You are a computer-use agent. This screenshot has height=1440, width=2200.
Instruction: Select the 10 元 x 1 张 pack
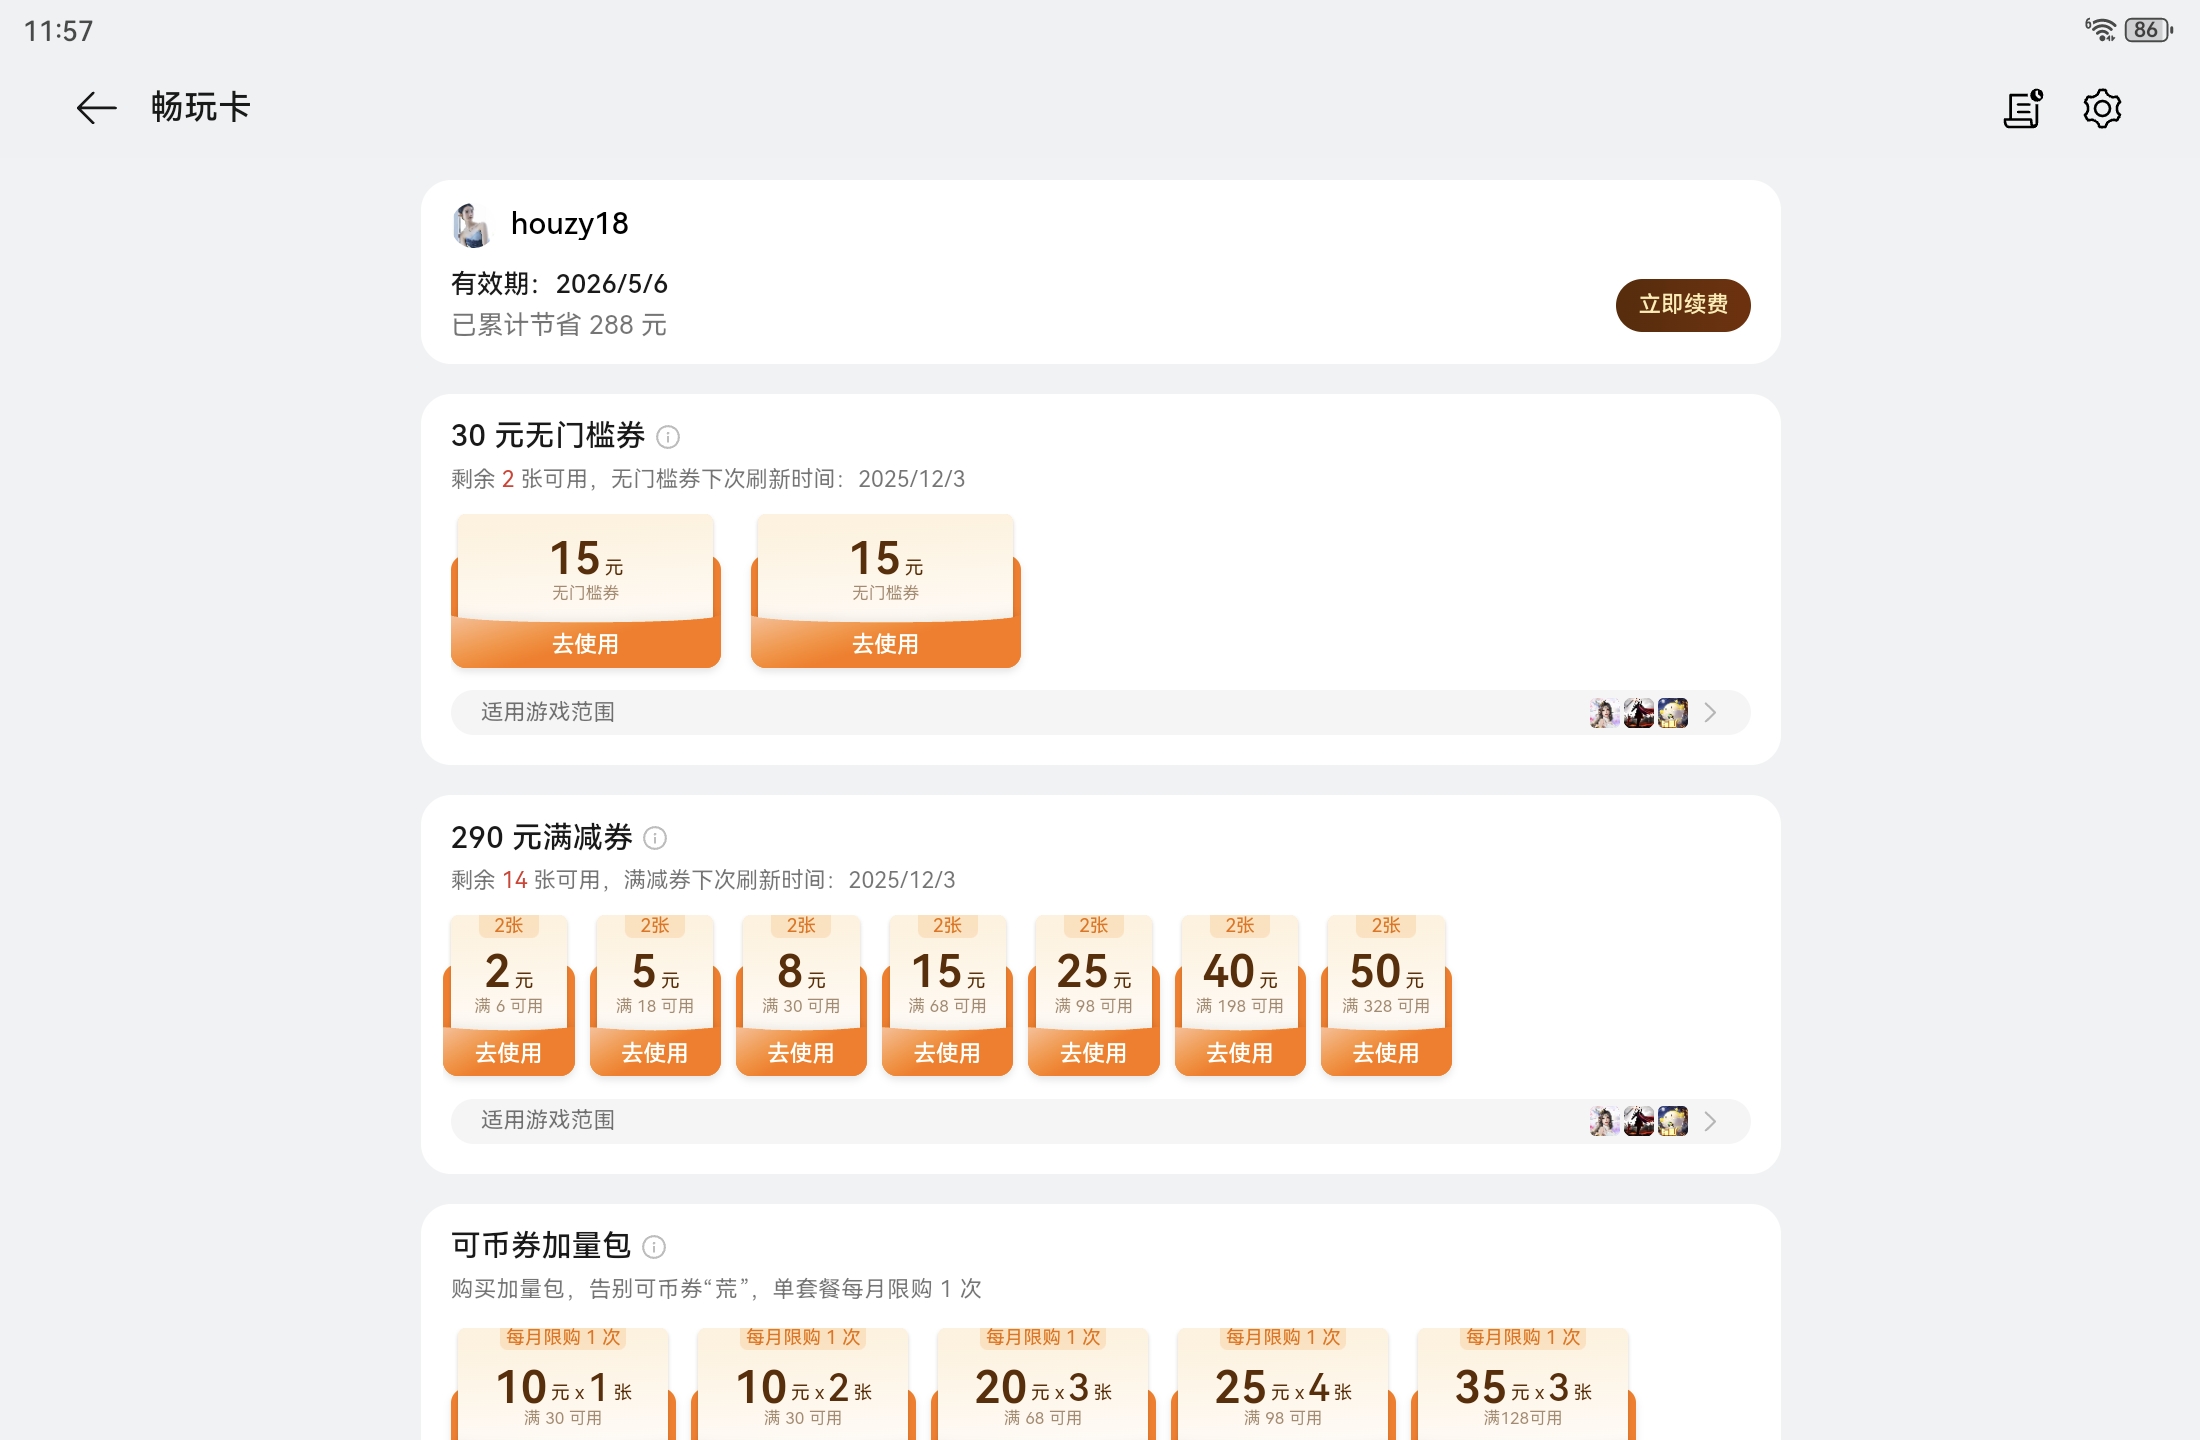[x=563, y=1390]
